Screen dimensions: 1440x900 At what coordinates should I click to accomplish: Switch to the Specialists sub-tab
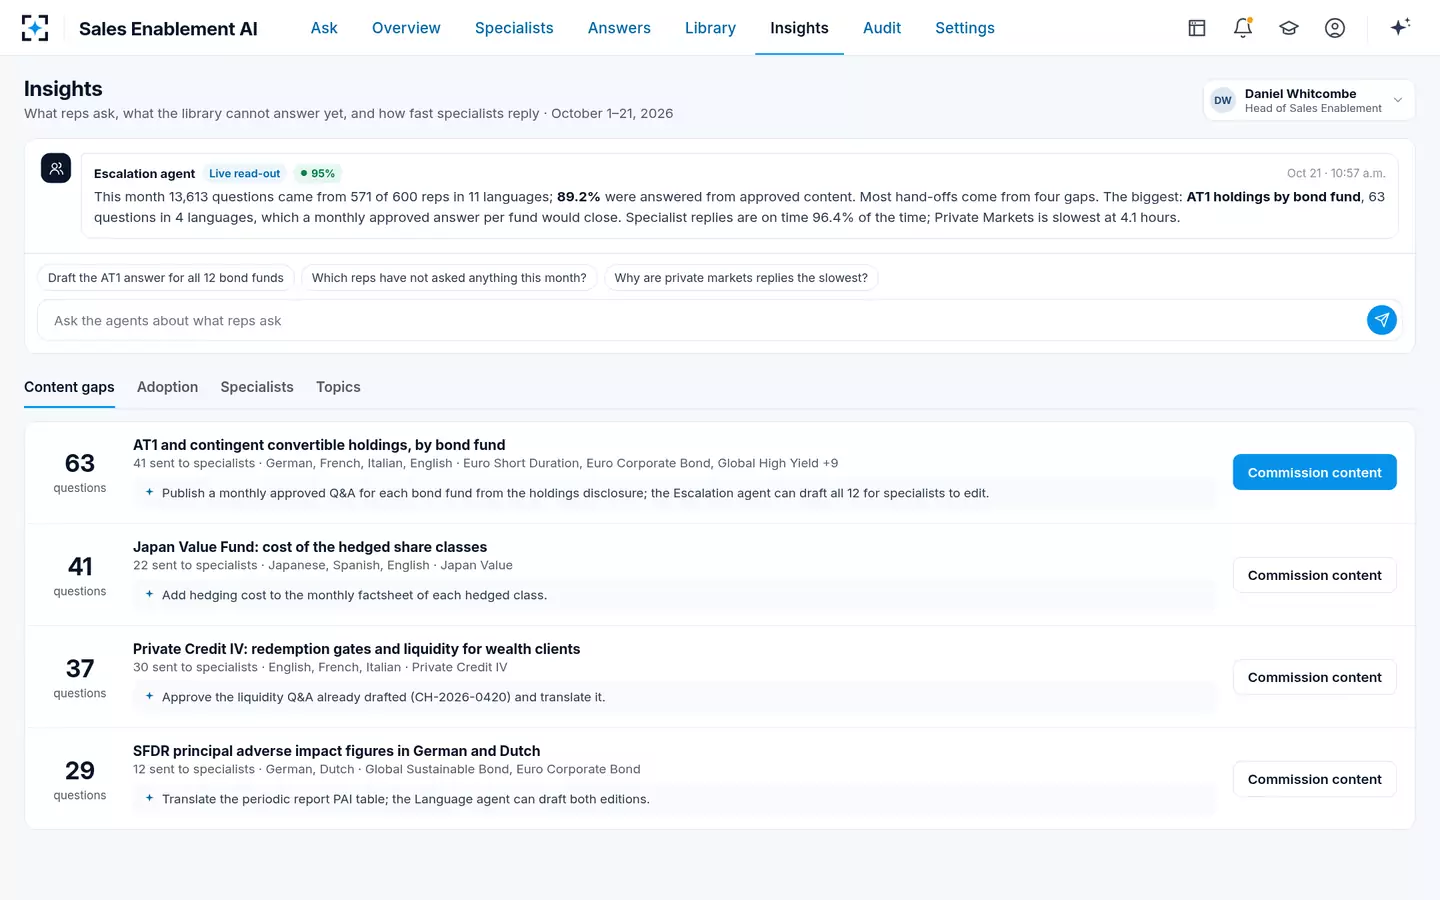[257, 387]
